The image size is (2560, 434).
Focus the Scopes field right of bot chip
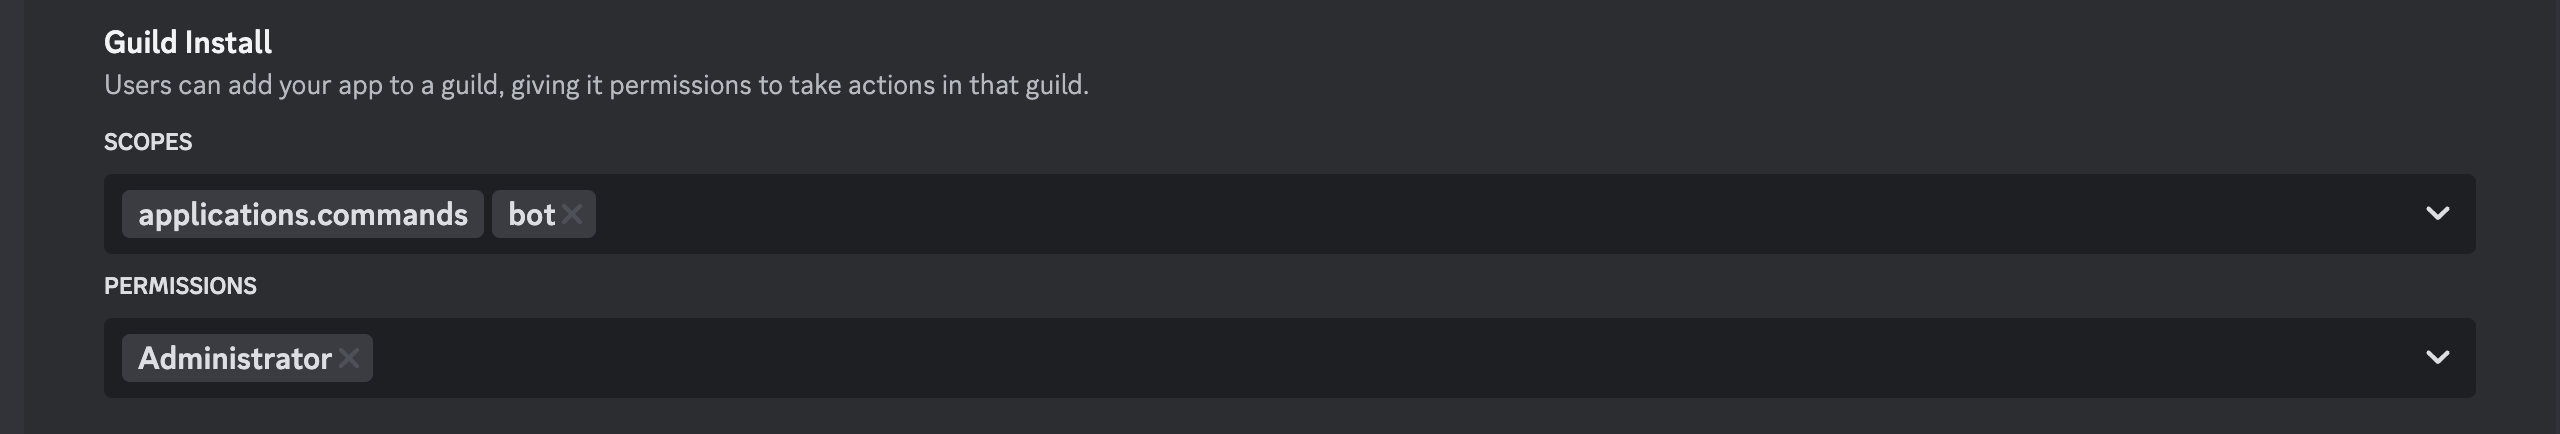click(1400, 214)
